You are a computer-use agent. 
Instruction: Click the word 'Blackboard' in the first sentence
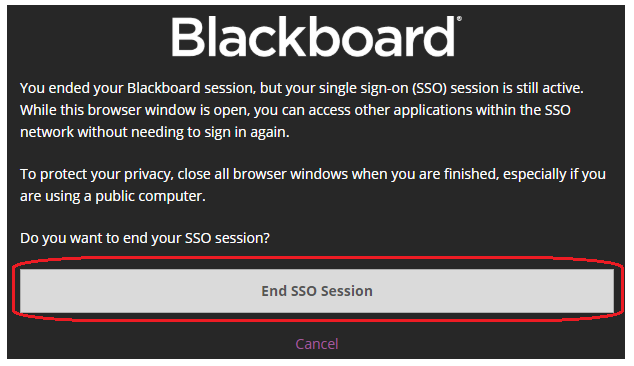(x=164, y=88)
